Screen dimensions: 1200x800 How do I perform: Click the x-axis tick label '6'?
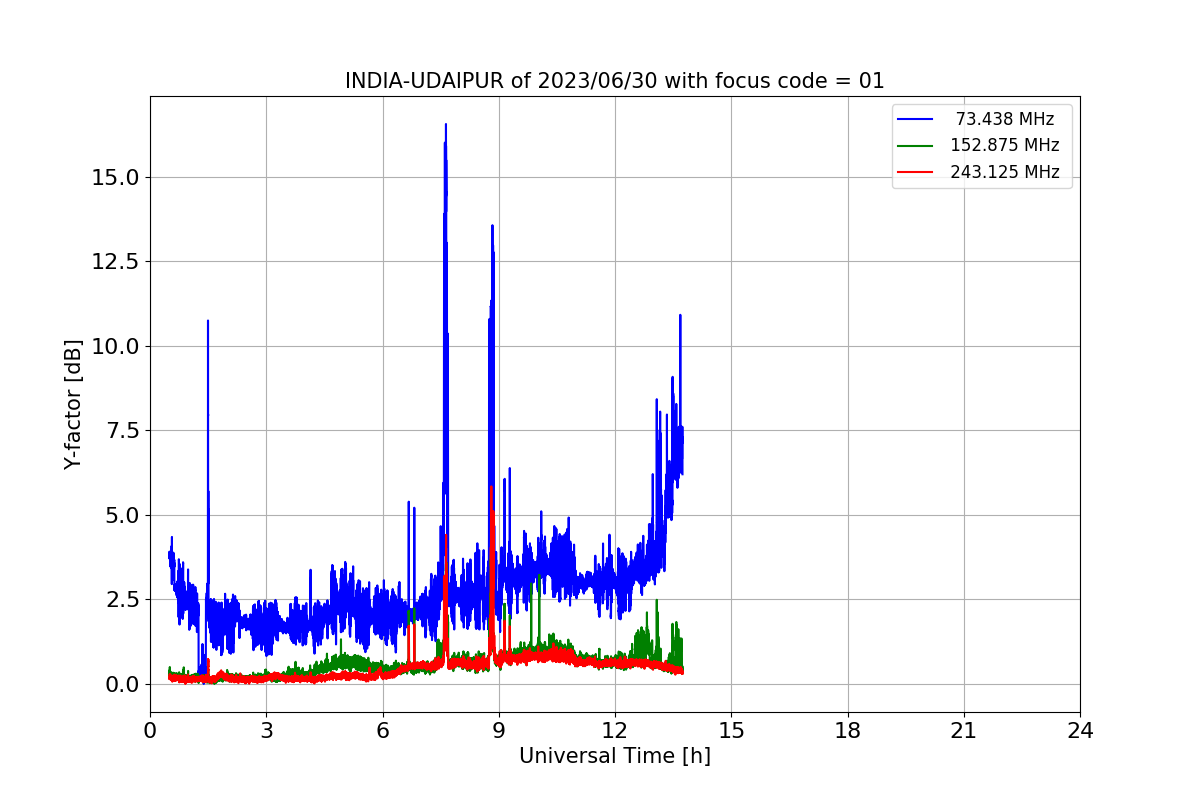click(x=382, y=731)
